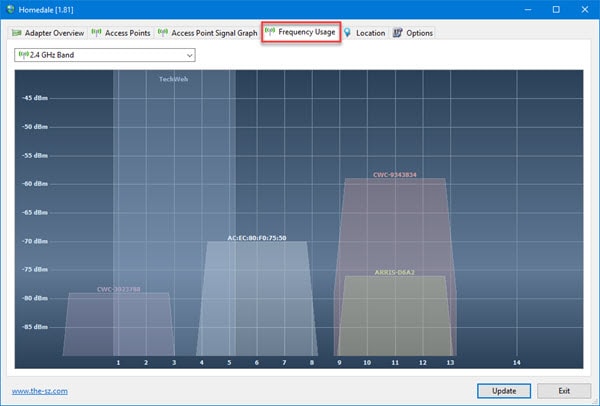The height and width of the screenshot is (406, 600).
Task: Go to the Location tab
Action: pos(365,33)
